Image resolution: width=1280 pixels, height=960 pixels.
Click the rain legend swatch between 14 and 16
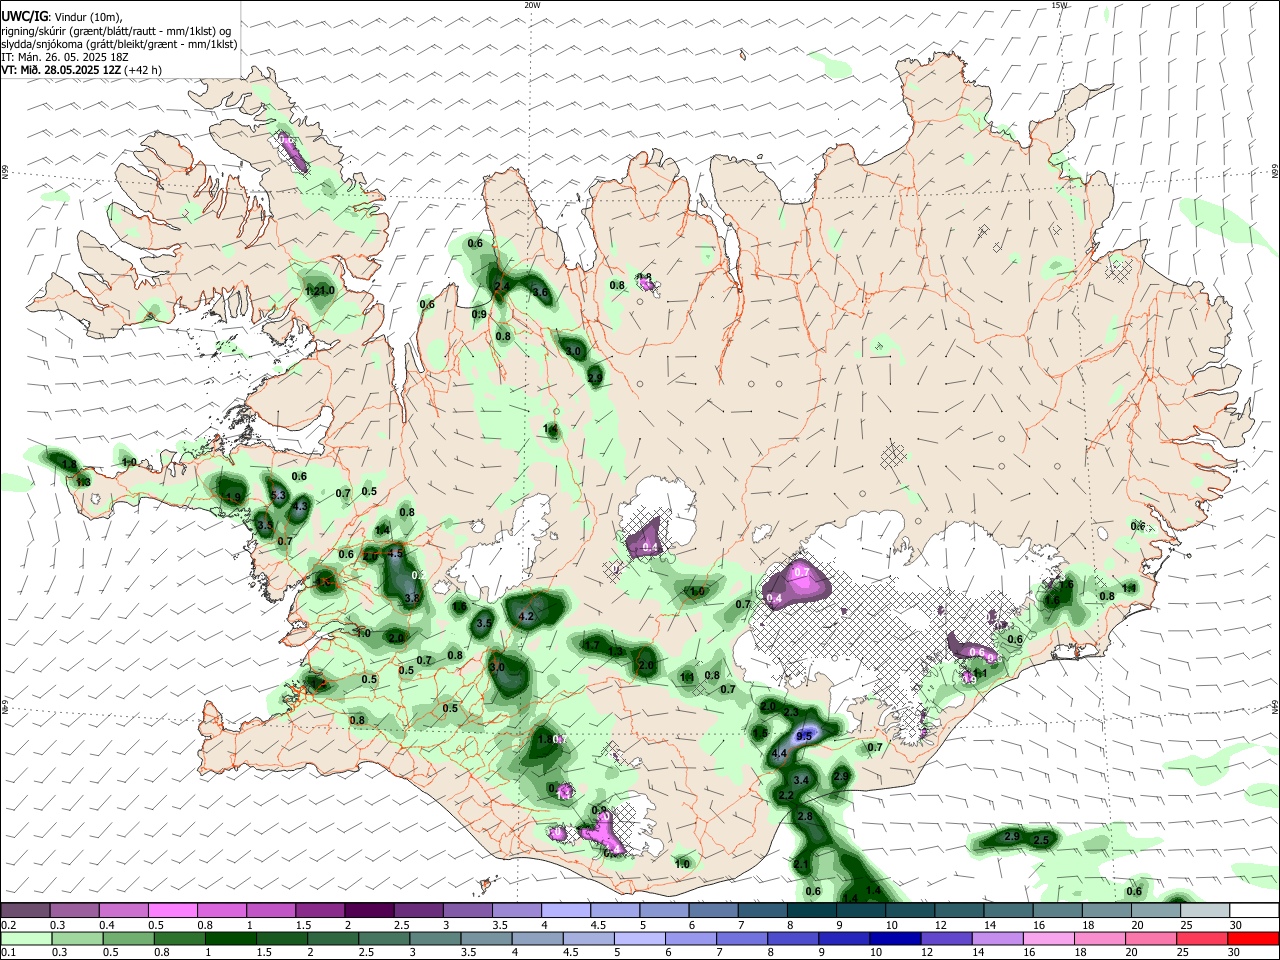pos(997,939)
